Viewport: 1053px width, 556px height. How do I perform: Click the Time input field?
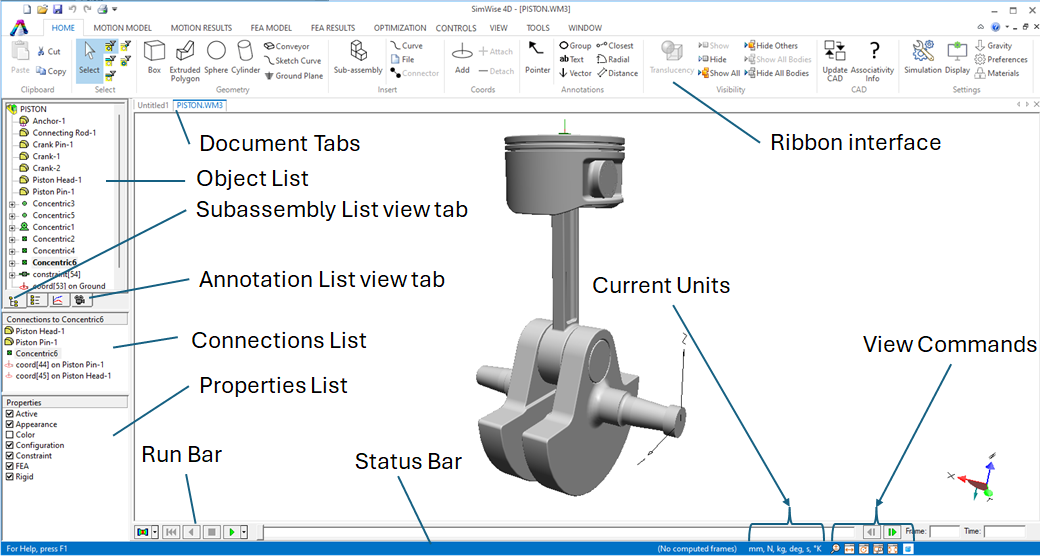(x=1005, y=531)
